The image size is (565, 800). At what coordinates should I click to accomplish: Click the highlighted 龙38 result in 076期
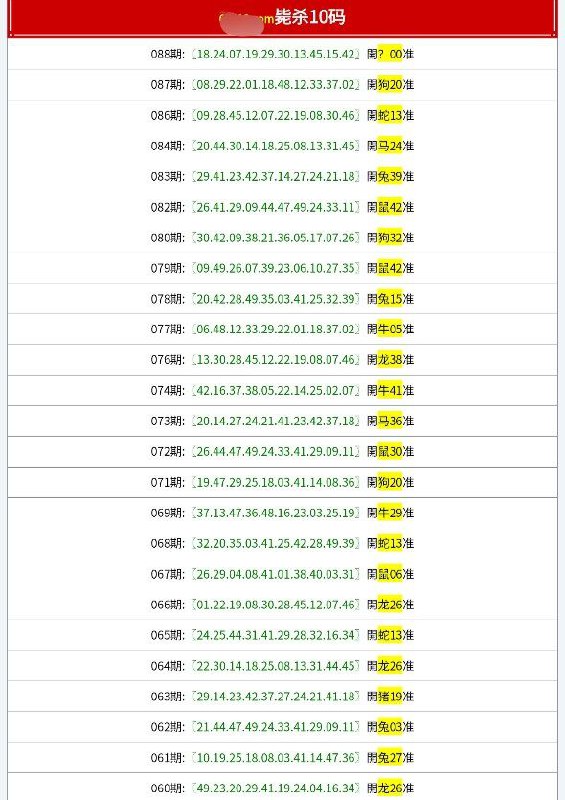(390, 360)
